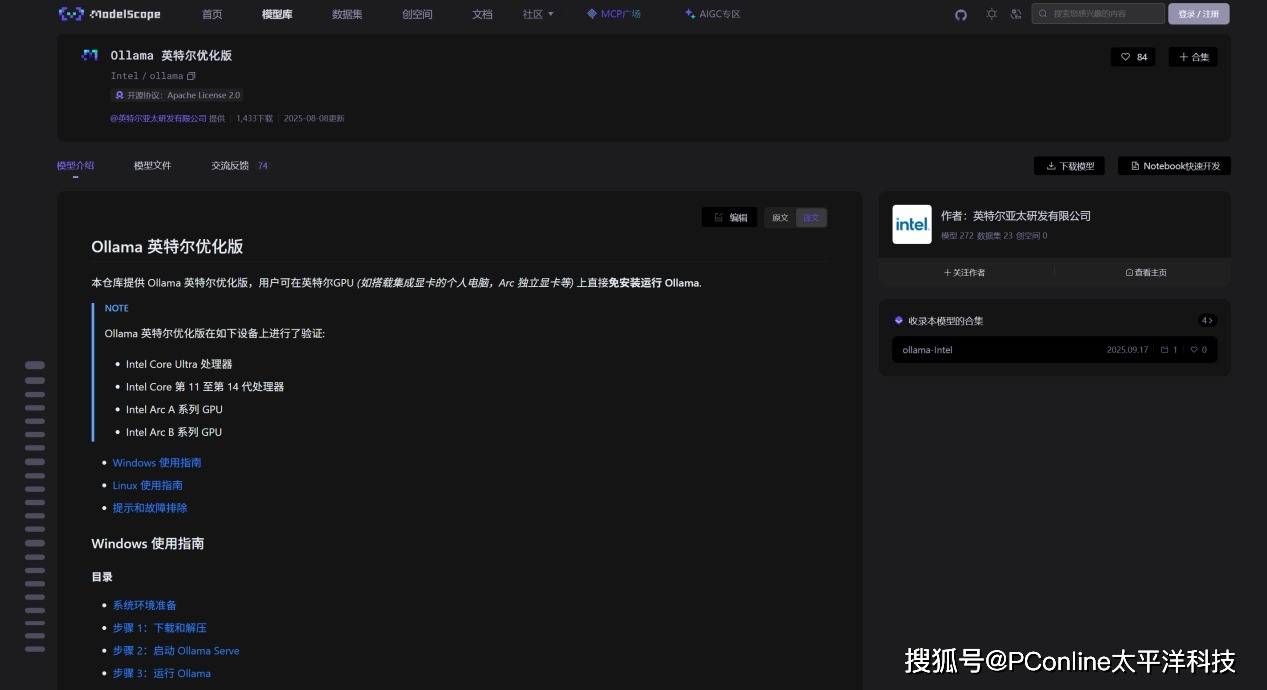Click 查看主页 button
1267x690 pixels.
click(1146, 272)
